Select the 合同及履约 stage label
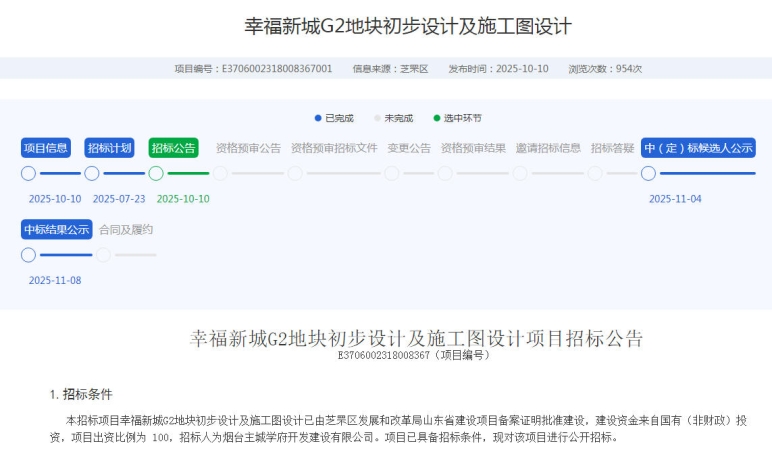 click(126, 230)
